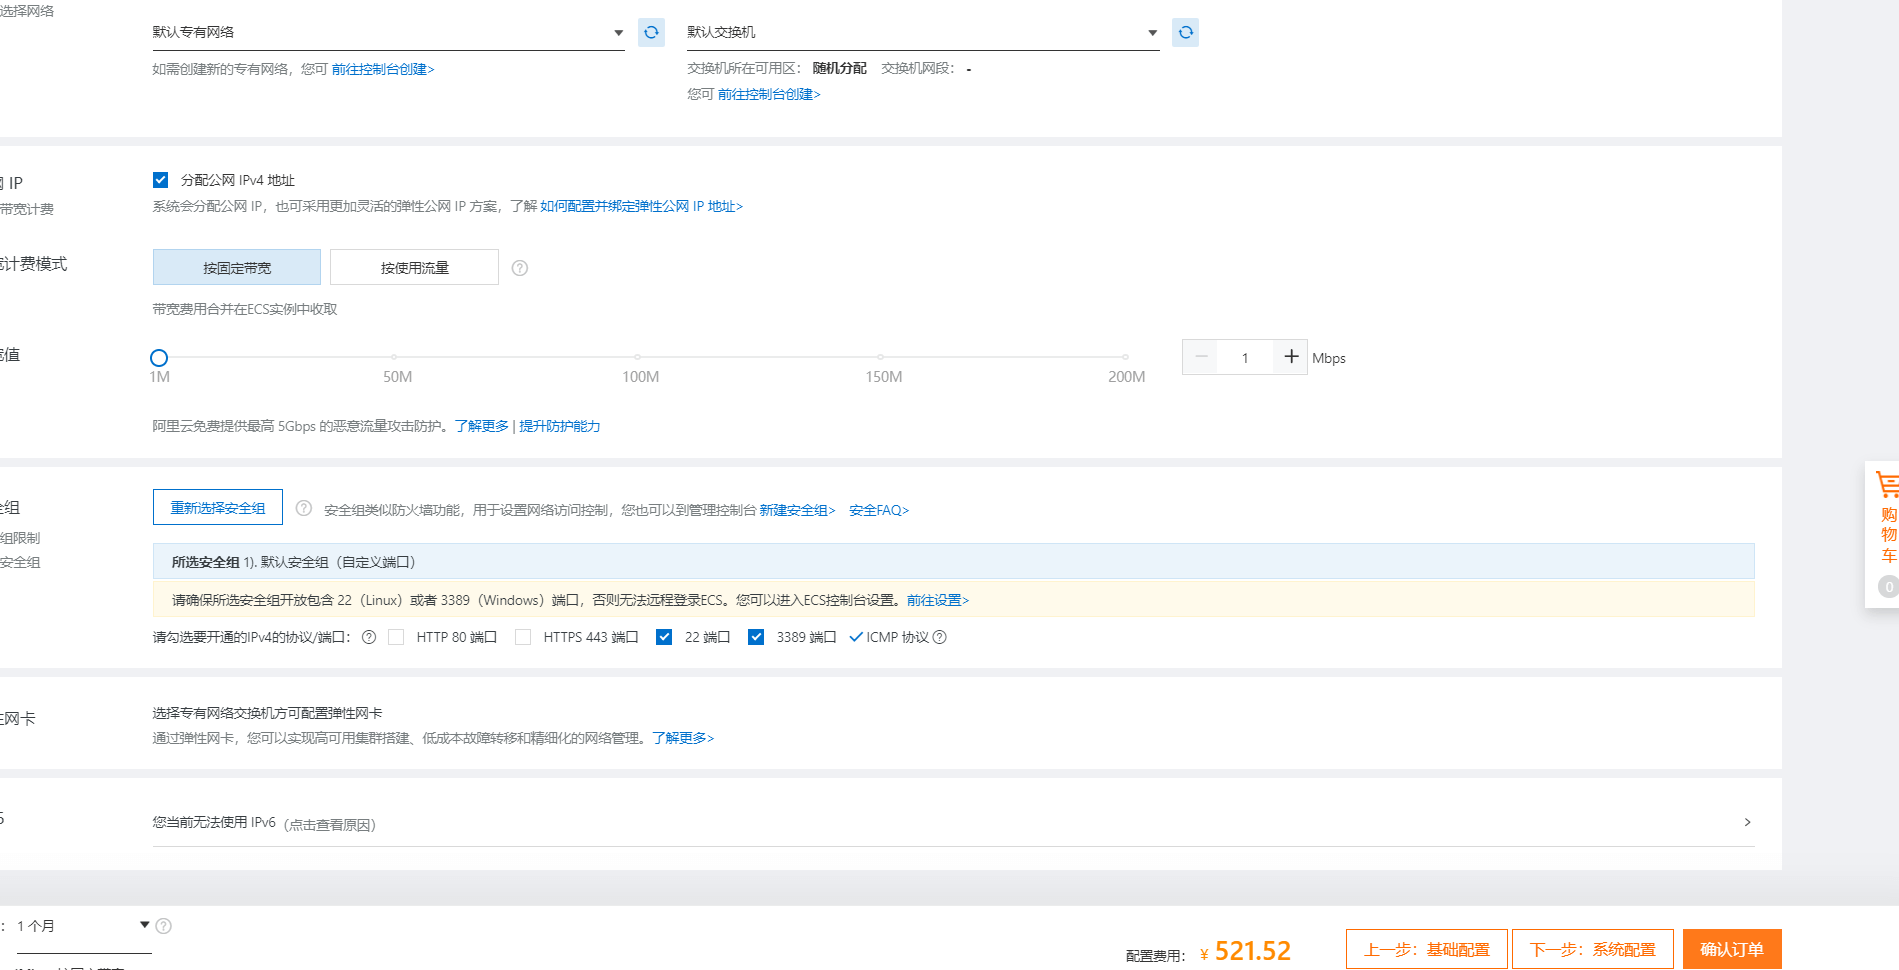This screenshot has height=970, width=1899.
Task: Increase bandwidth with the plus stepper
Action: 1291,357
